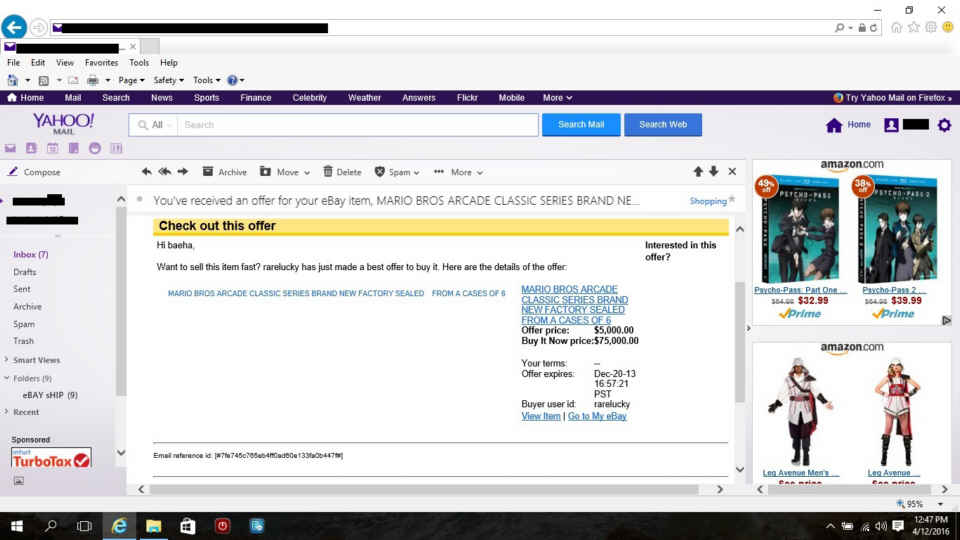Click Finance in the Yahoo navigation bar
Viewport: 960px width, 540px height.
tap(255, 98)
